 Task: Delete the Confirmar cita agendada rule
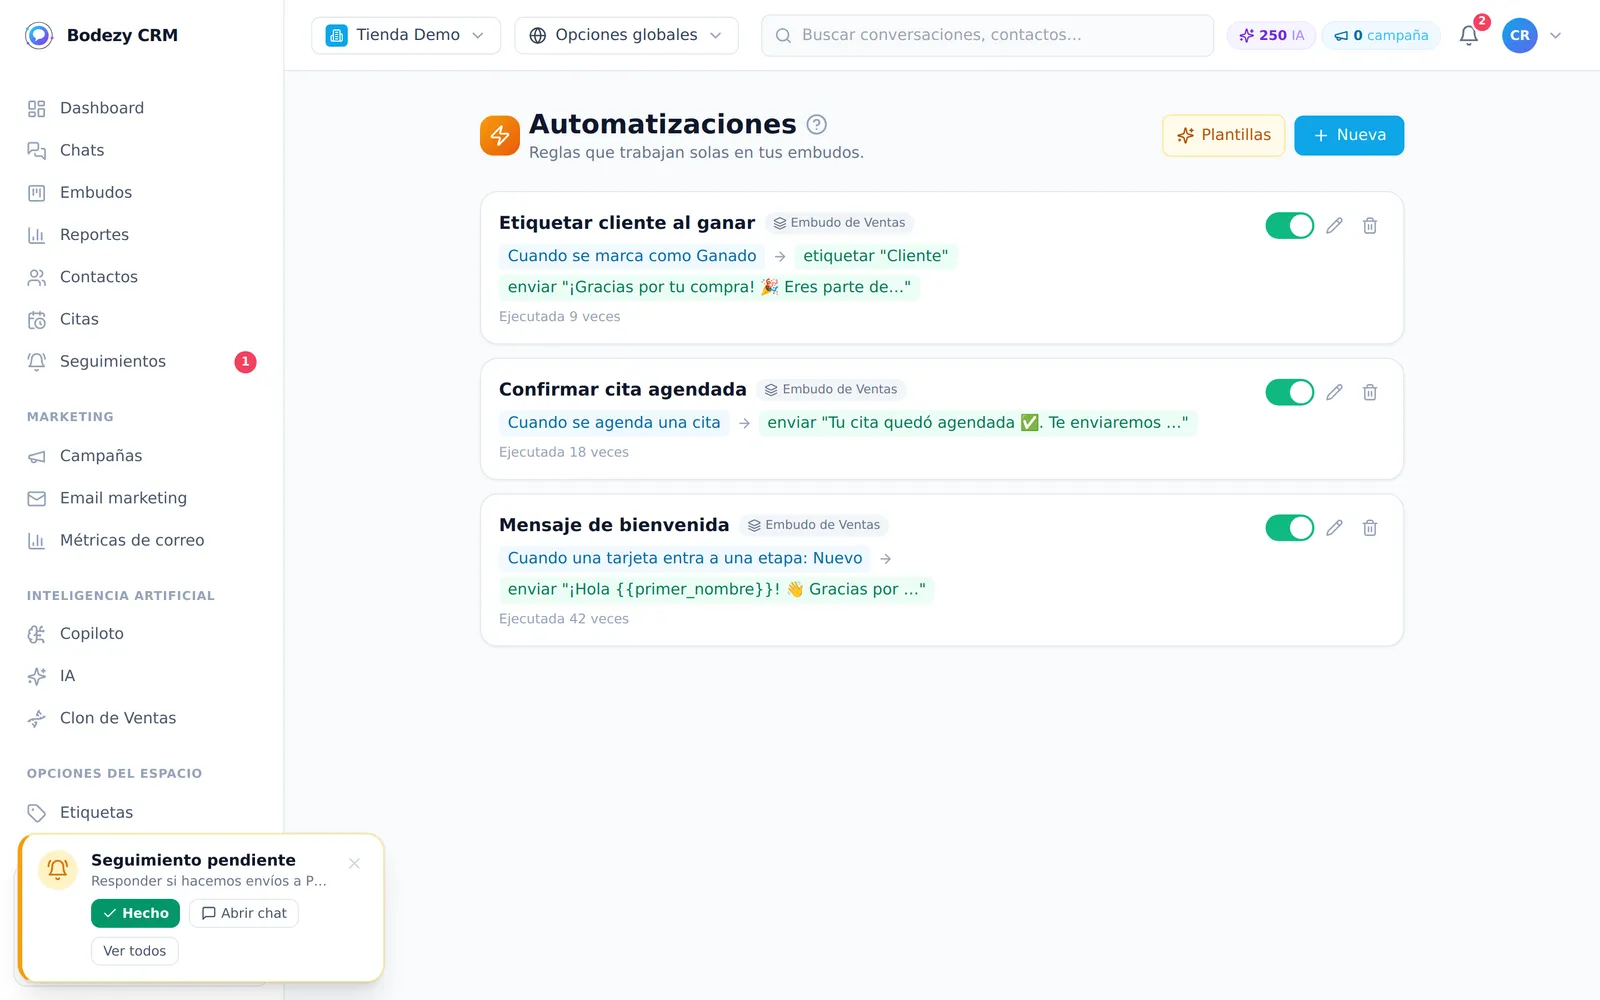pyautogui.click(x=1370, y=392)
